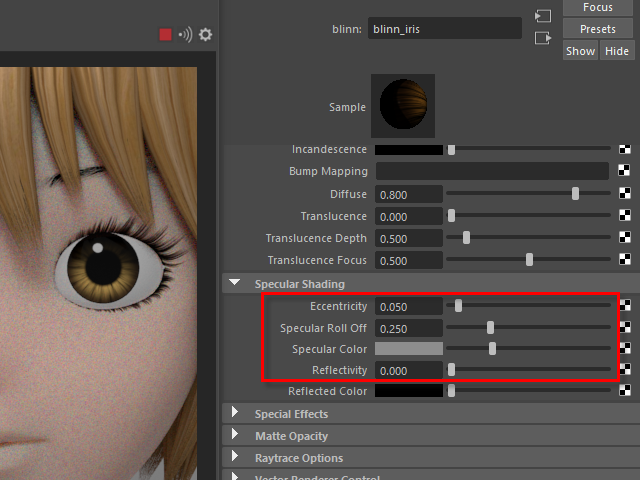The width and height of the screenshot is (640, 480).
Task: Click the checker map button for Eccentricity
Action: click(x=625, y=306)
